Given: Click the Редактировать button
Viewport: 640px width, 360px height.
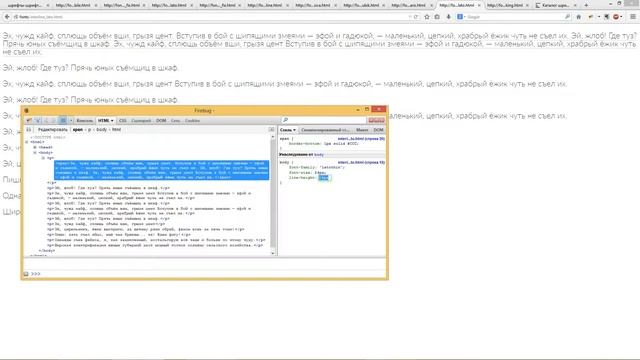Looking at the screenshot, I should click(53, 130).
